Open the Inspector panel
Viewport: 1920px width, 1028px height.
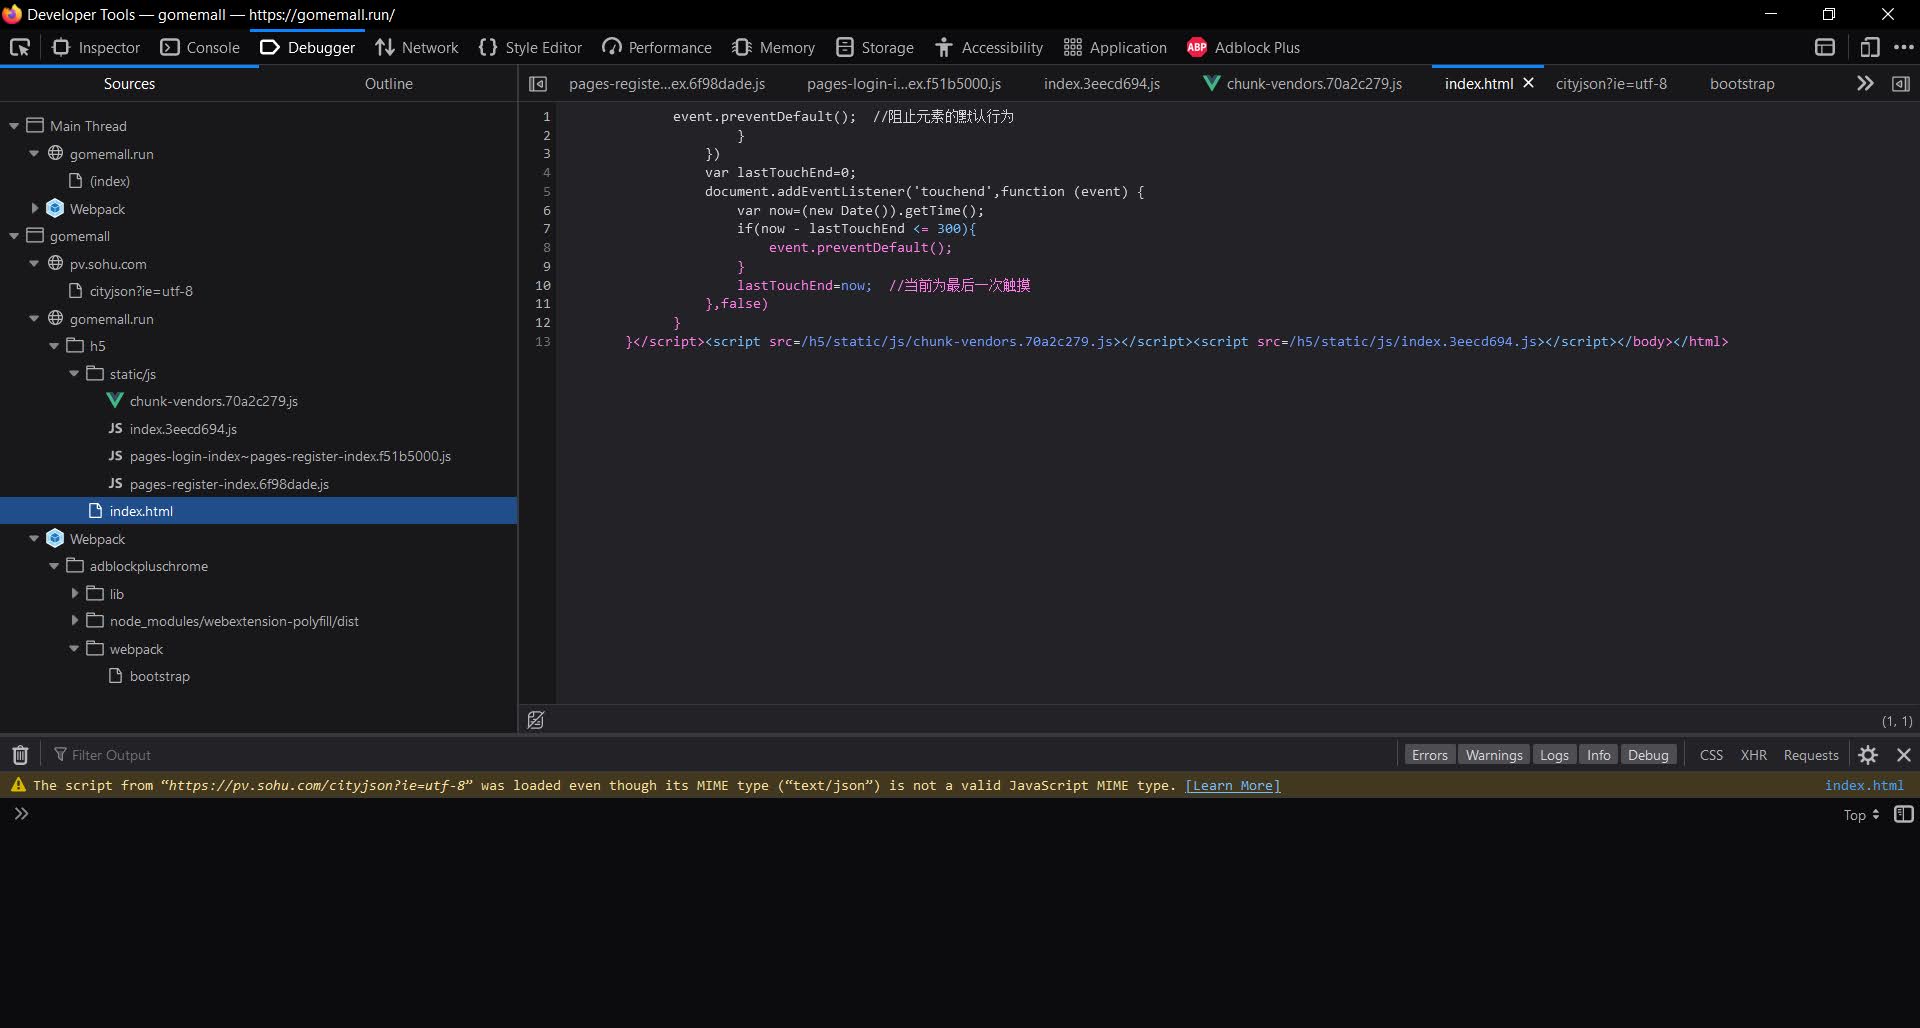pyautogui.click(x=96, y=47)
